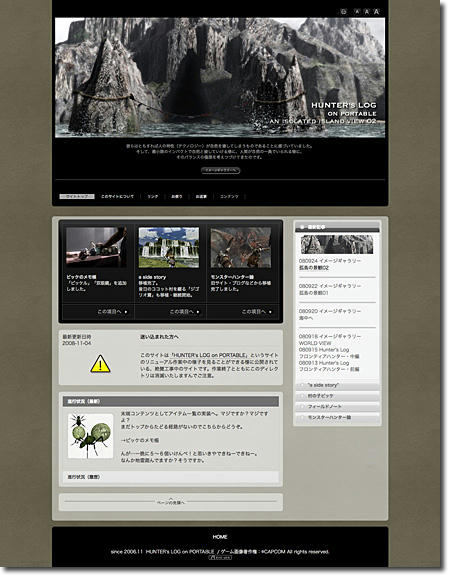Click the rocky island banner image
The width and height of the screenshot is (470, 577).
pos(220,78)
